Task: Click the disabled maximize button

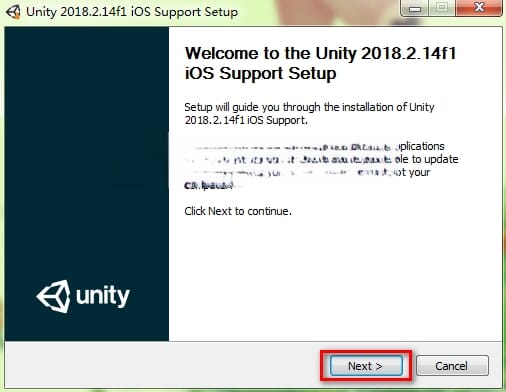Action: click(x=442, y=8)
